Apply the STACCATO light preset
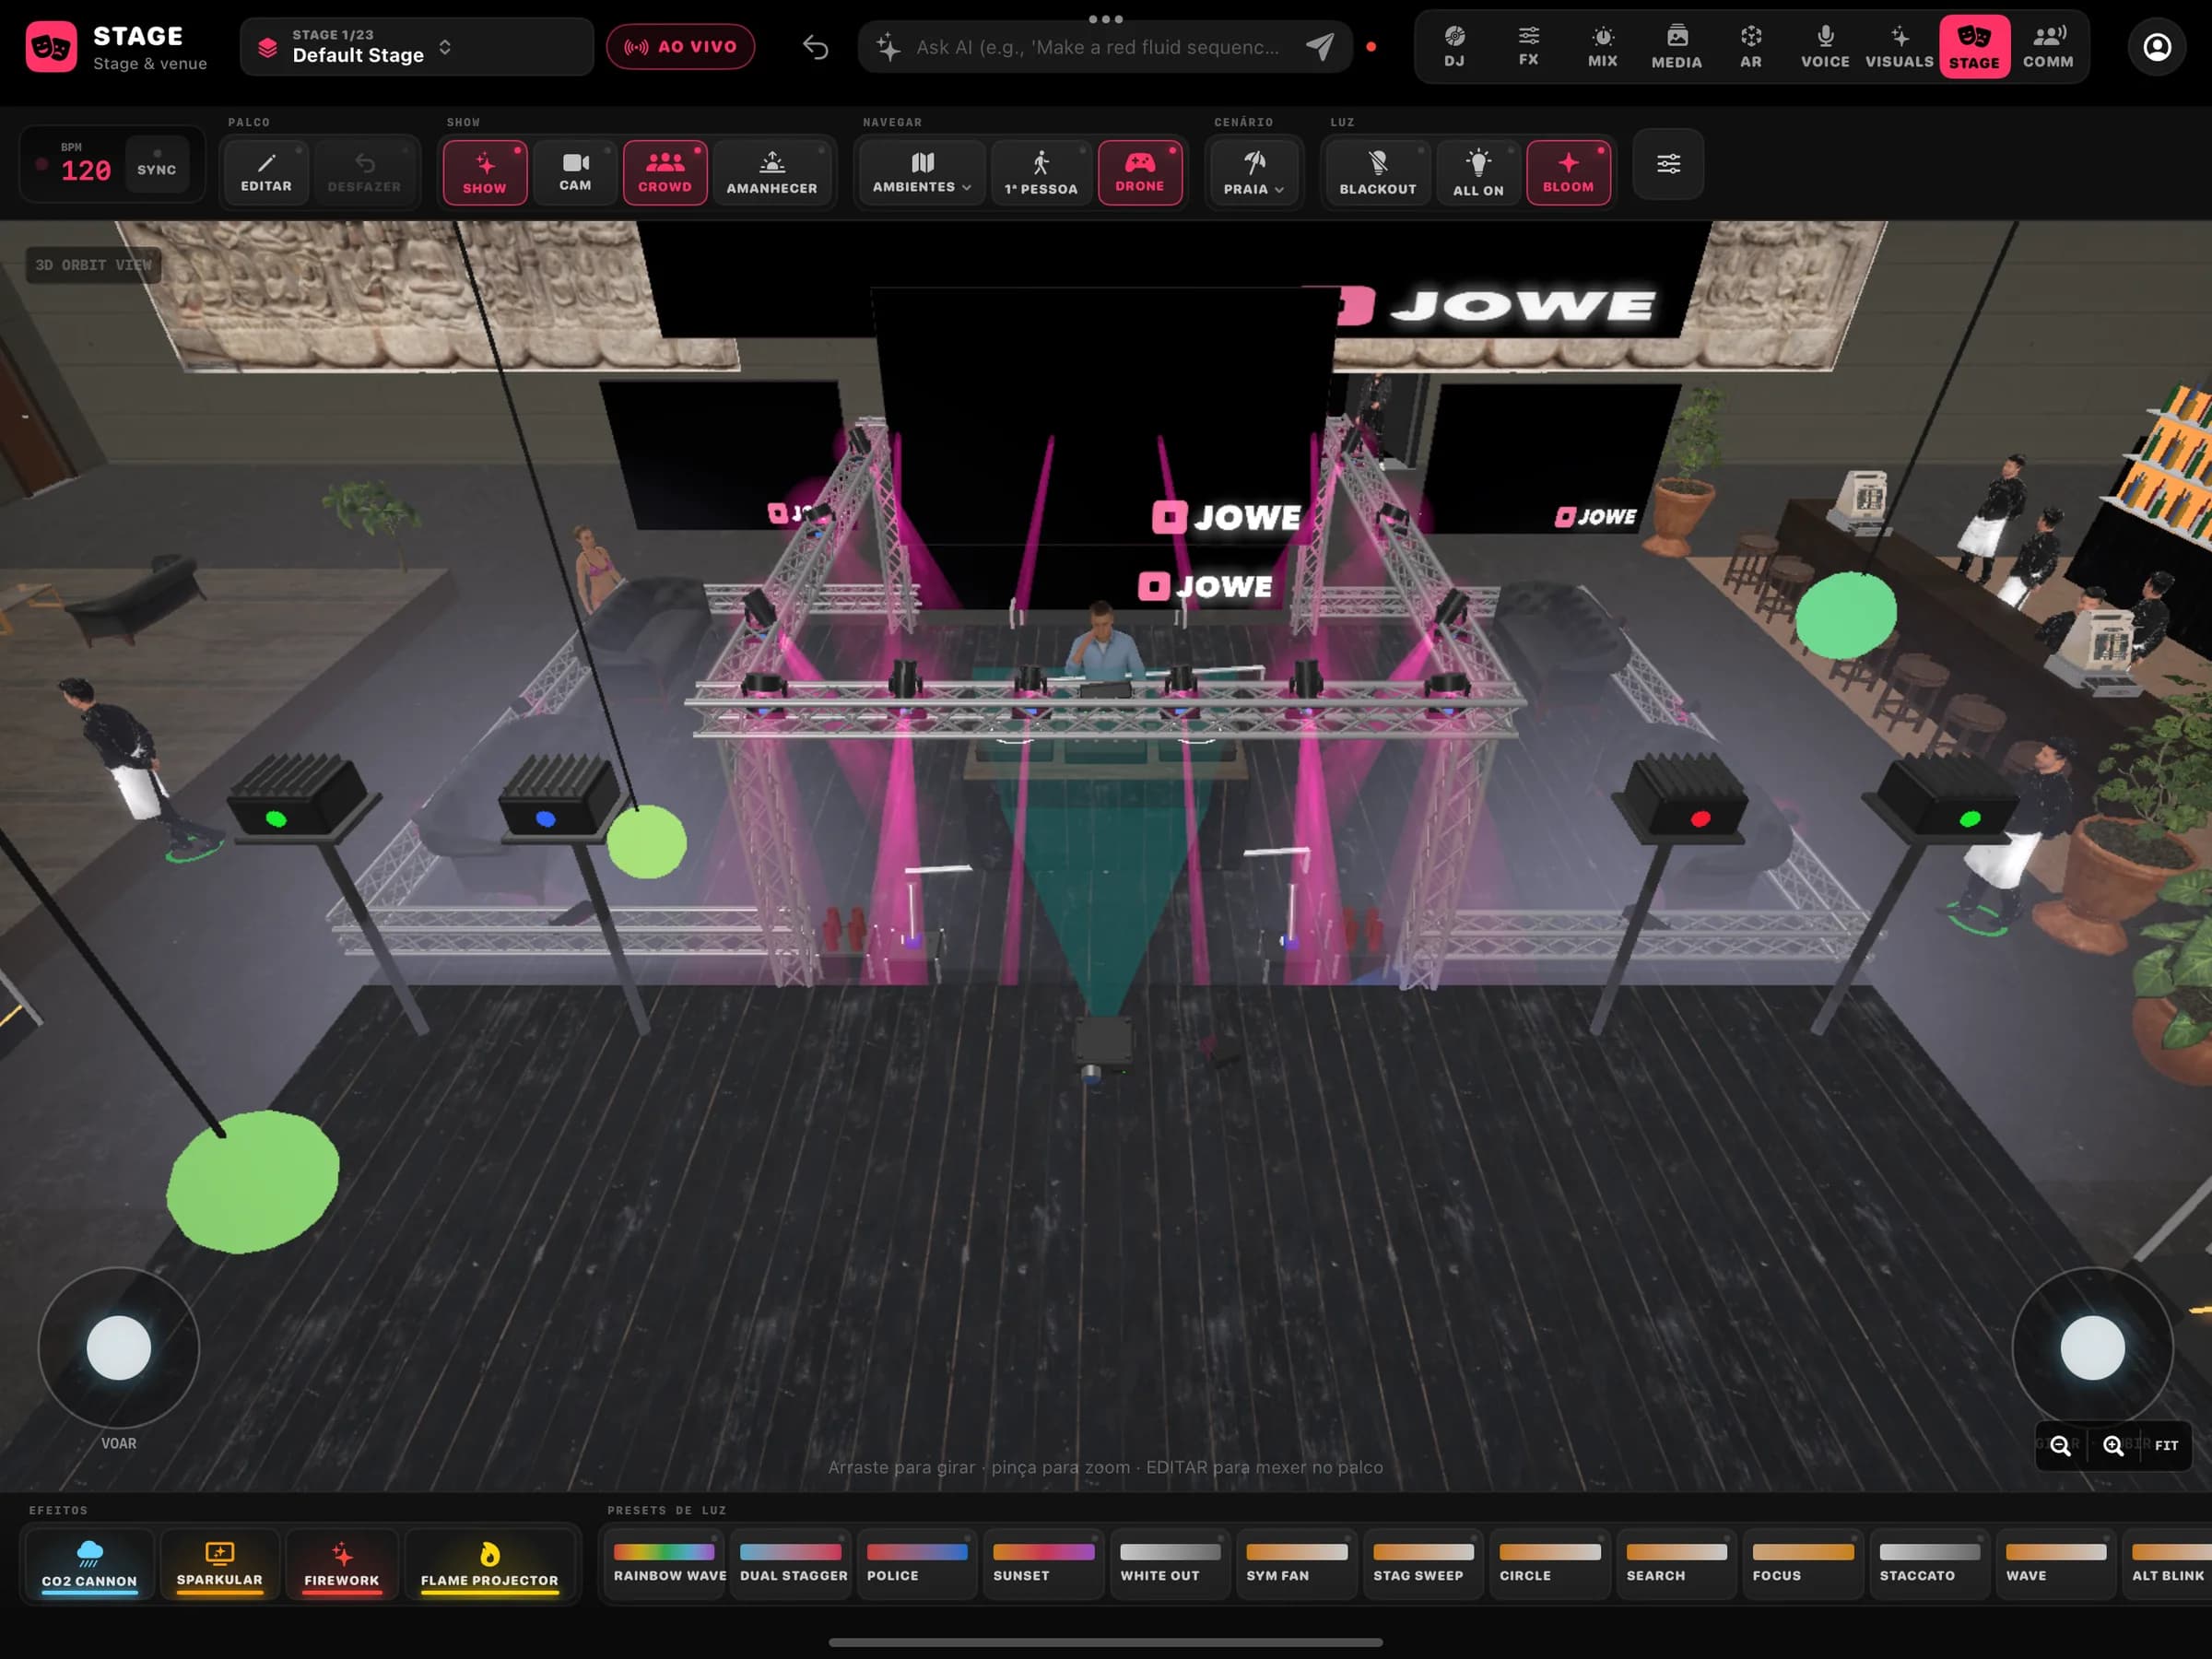The image size is (2212, 1659). pyautogui.click(x=1929, y=1564)
